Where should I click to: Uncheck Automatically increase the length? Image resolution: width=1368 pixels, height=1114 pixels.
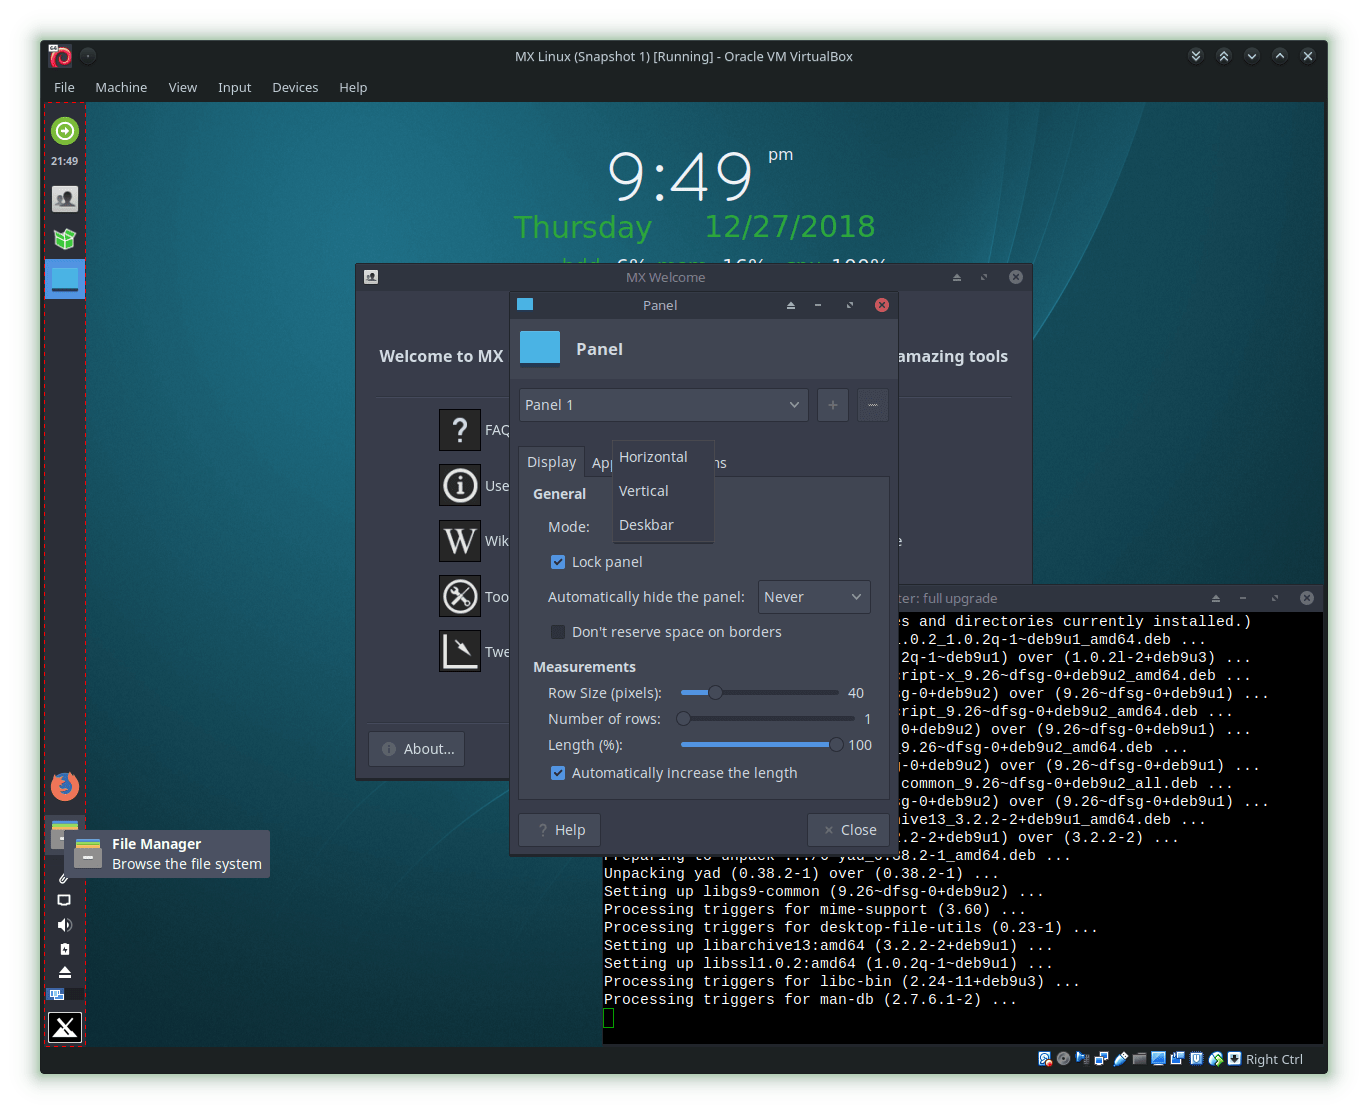558,773
